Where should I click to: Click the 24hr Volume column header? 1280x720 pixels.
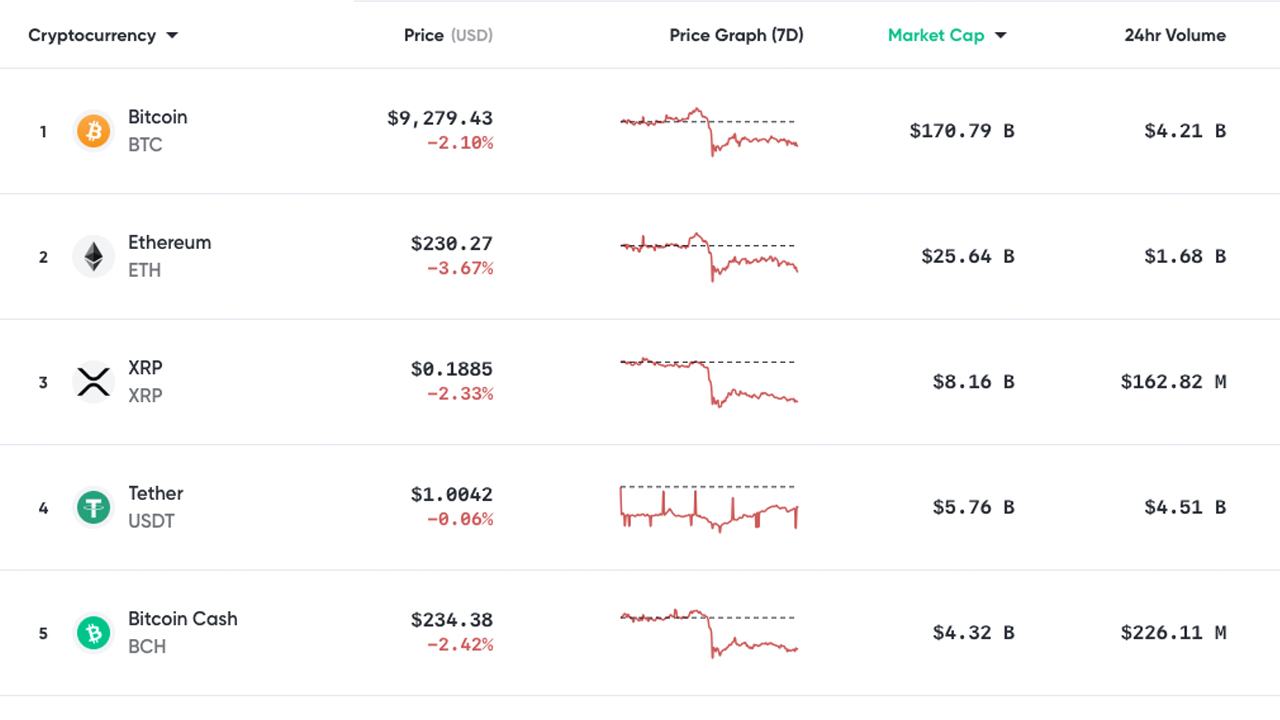pyautogui.click(x=1172, y=34)
